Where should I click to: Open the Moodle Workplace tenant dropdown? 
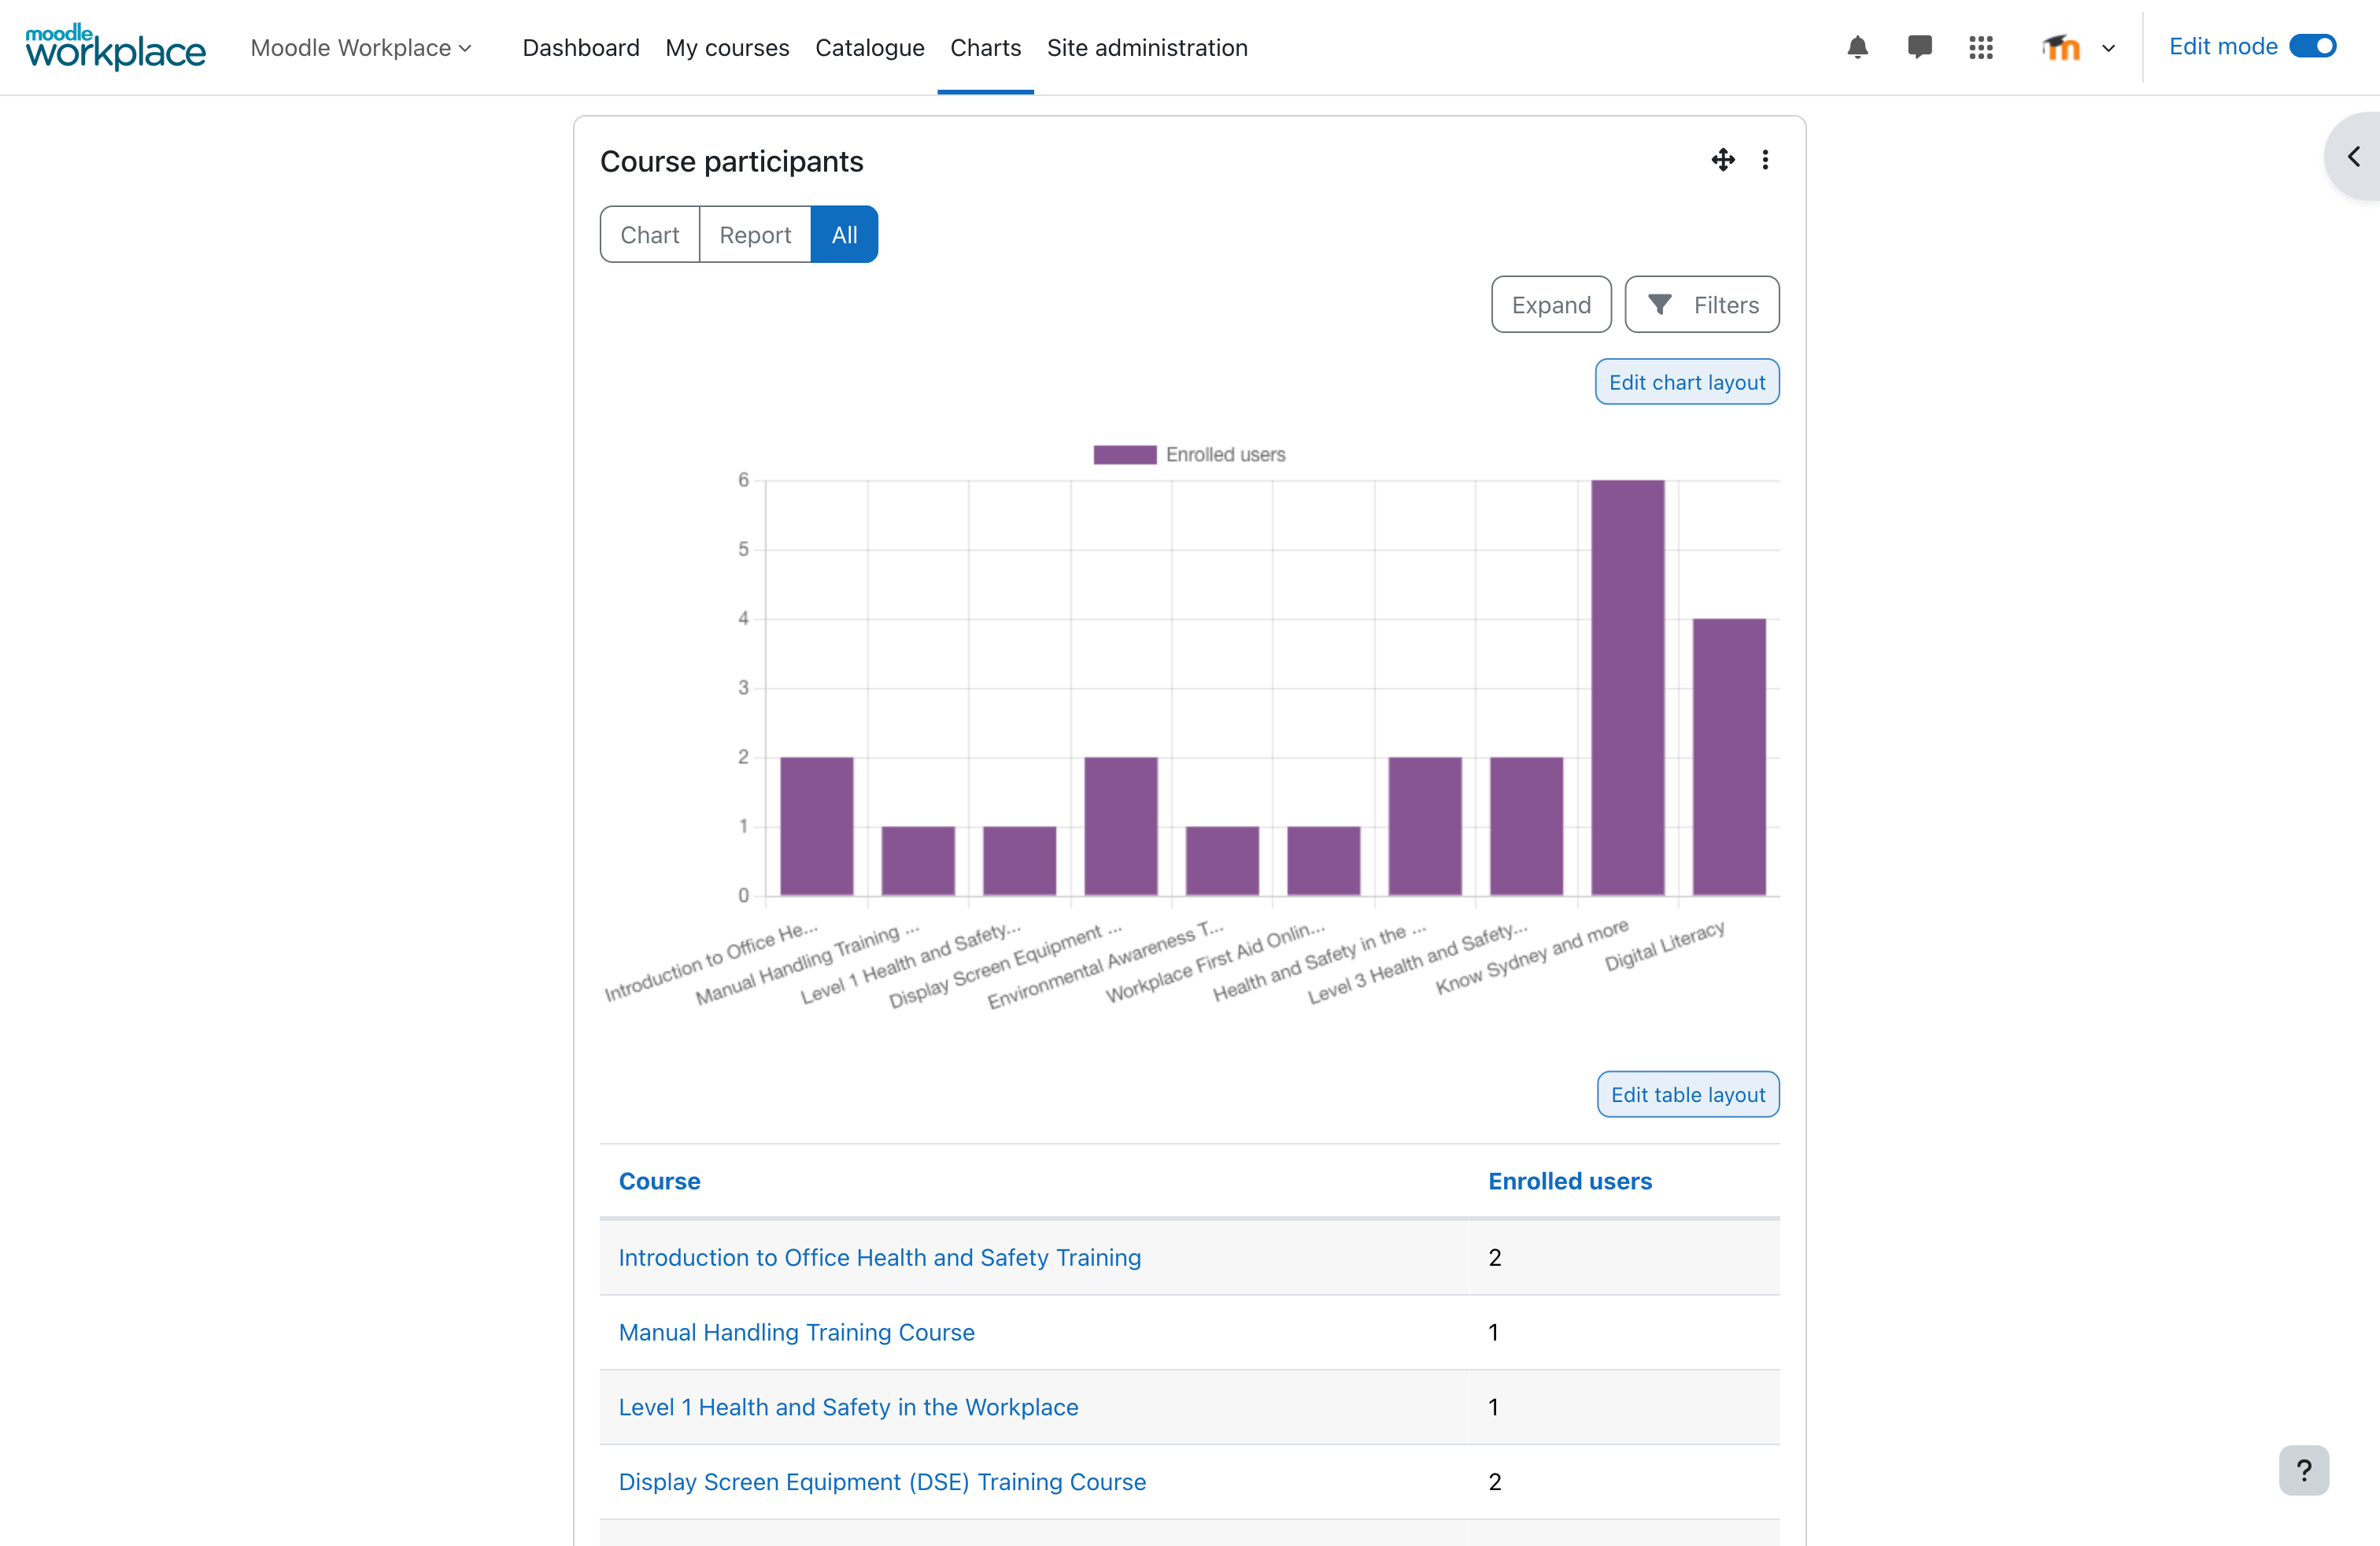361,47
